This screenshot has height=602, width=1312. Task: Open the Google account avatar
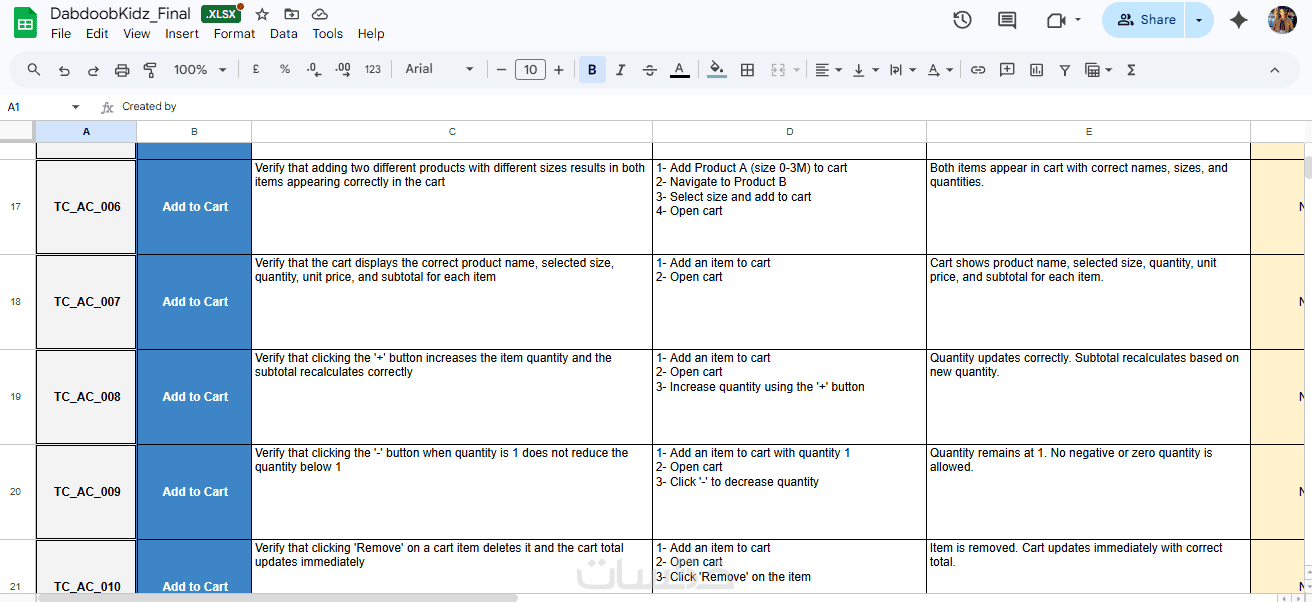[x=1282, y=20]
